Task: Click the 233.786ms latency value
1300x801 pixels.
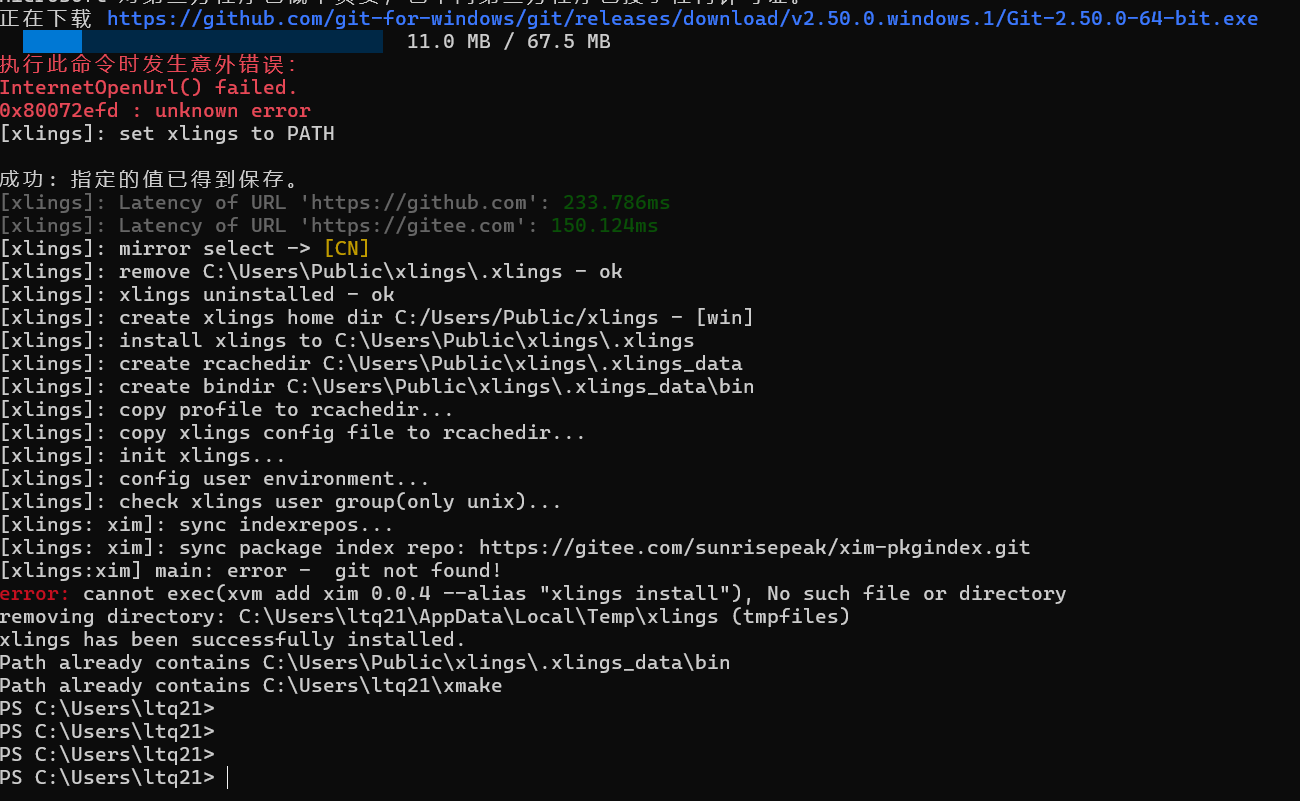Action: point(617,203)
